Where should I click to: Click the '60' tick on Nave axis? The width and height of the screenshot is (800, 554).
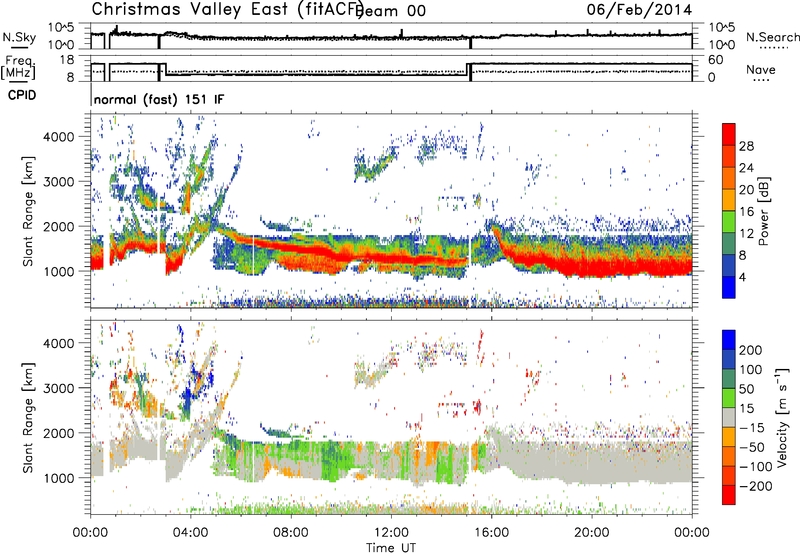[x=716, y=60]
